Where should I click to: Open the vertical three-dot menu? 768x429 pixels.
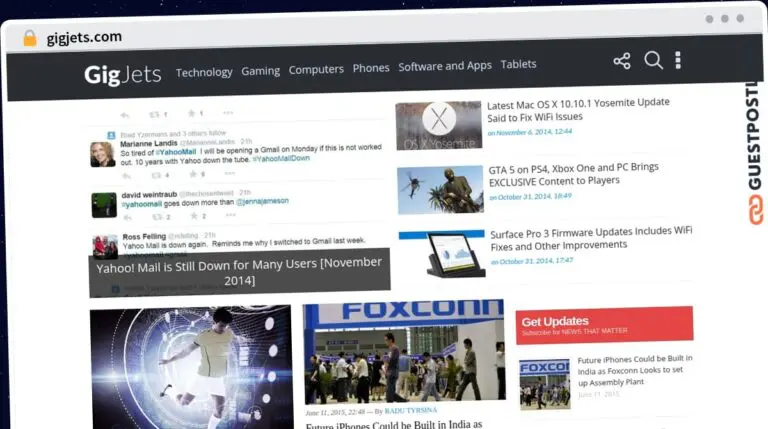click(x=678, y=61)
